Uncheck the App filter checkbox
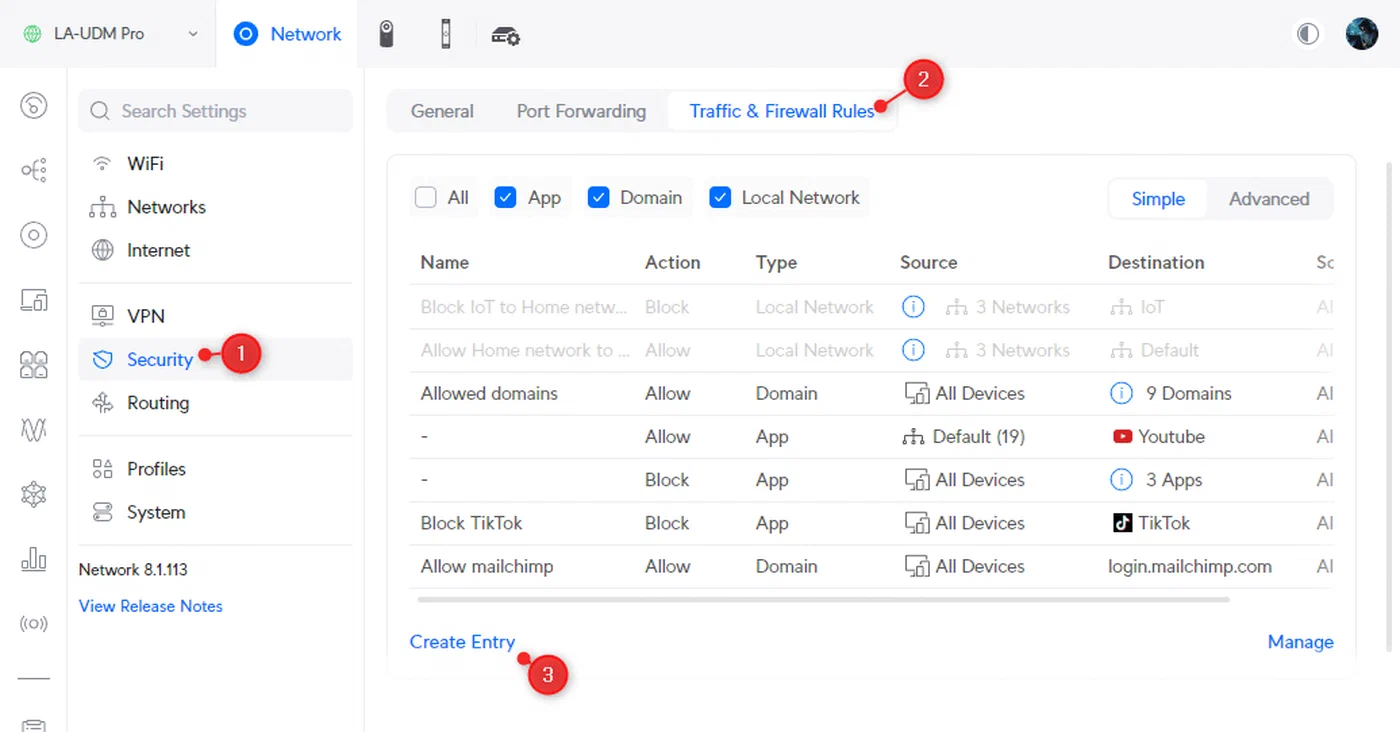1400x732 pixels. point(506,198)
